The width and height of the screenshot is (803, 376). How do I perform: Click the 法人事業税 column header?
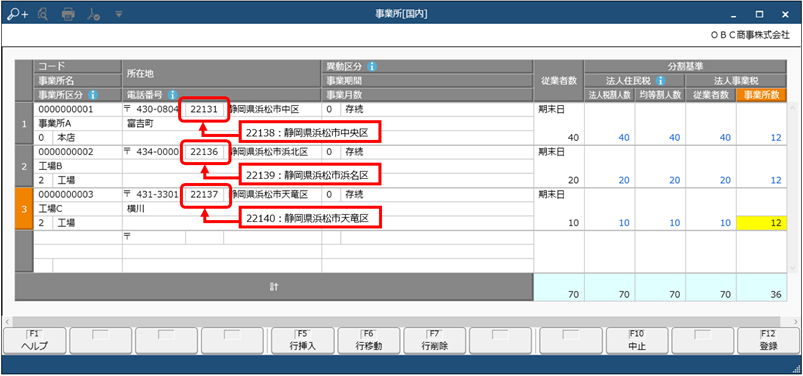coord(735,80)
